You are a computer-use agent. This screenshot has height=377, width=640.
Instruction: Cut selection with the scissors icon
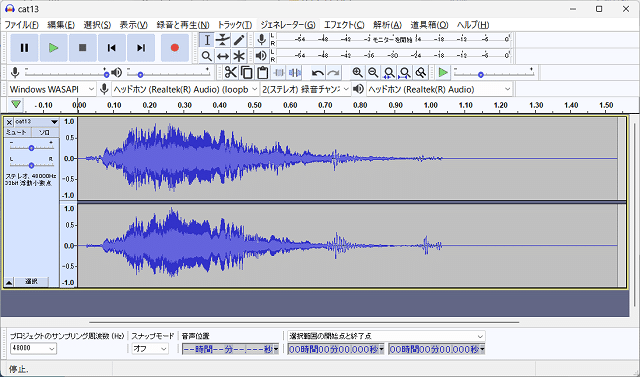[x=231, y=73]
